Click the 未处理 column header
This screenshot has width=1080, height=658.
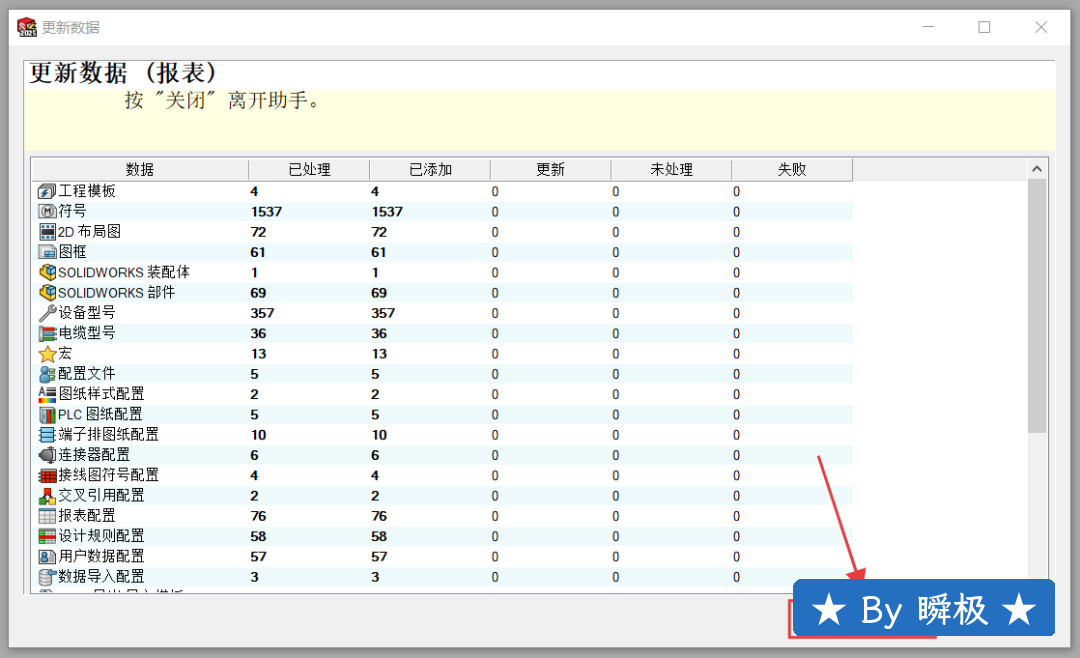click(x=671, y=169)
